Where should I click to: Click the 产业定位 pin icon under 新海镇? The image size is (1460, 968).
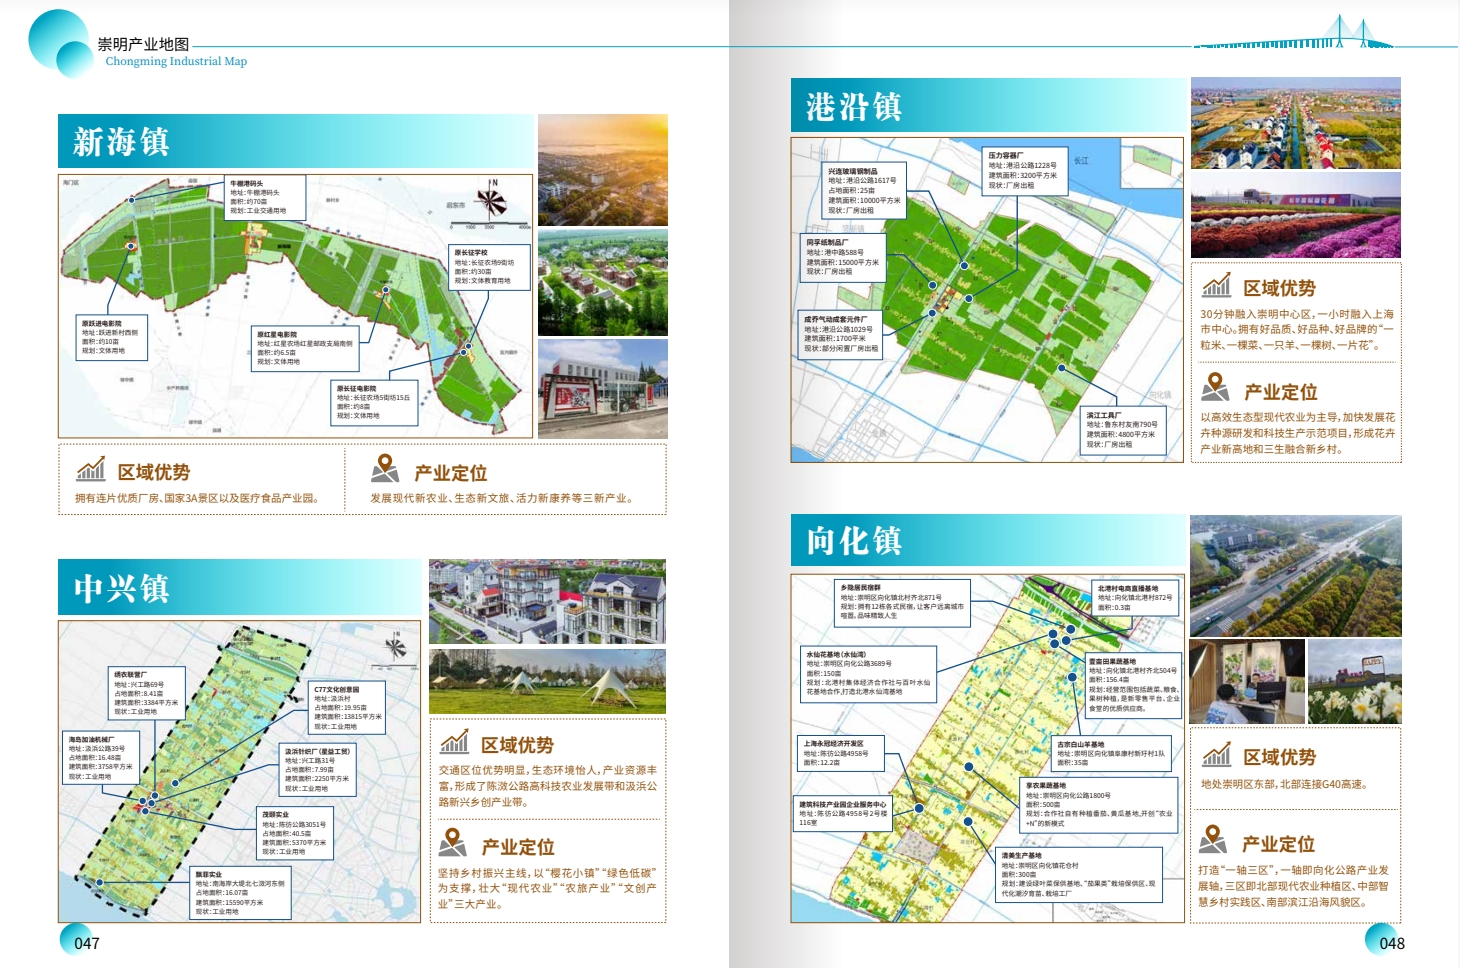tap(385, 468)
